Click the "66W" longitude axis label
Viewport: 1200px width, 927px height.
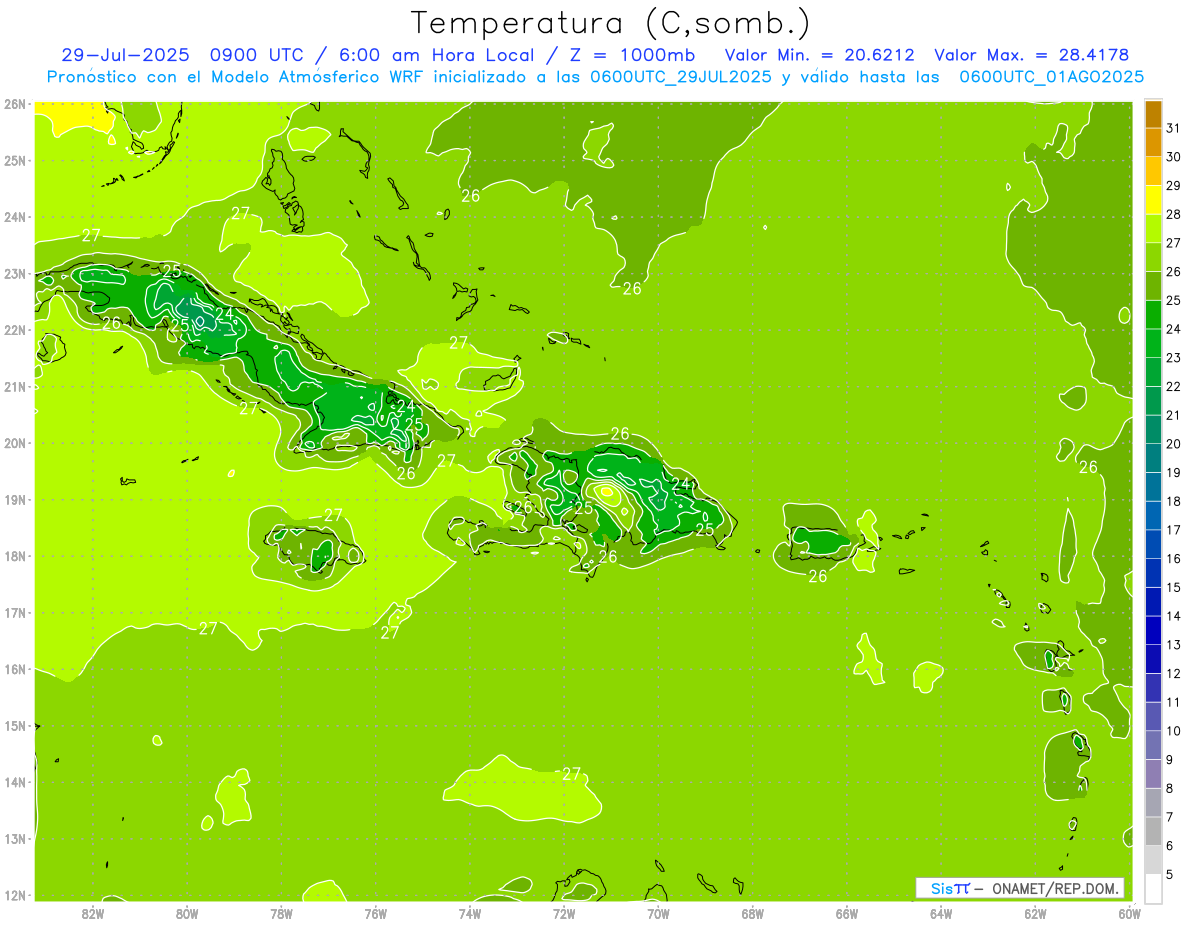pos(847,913)
